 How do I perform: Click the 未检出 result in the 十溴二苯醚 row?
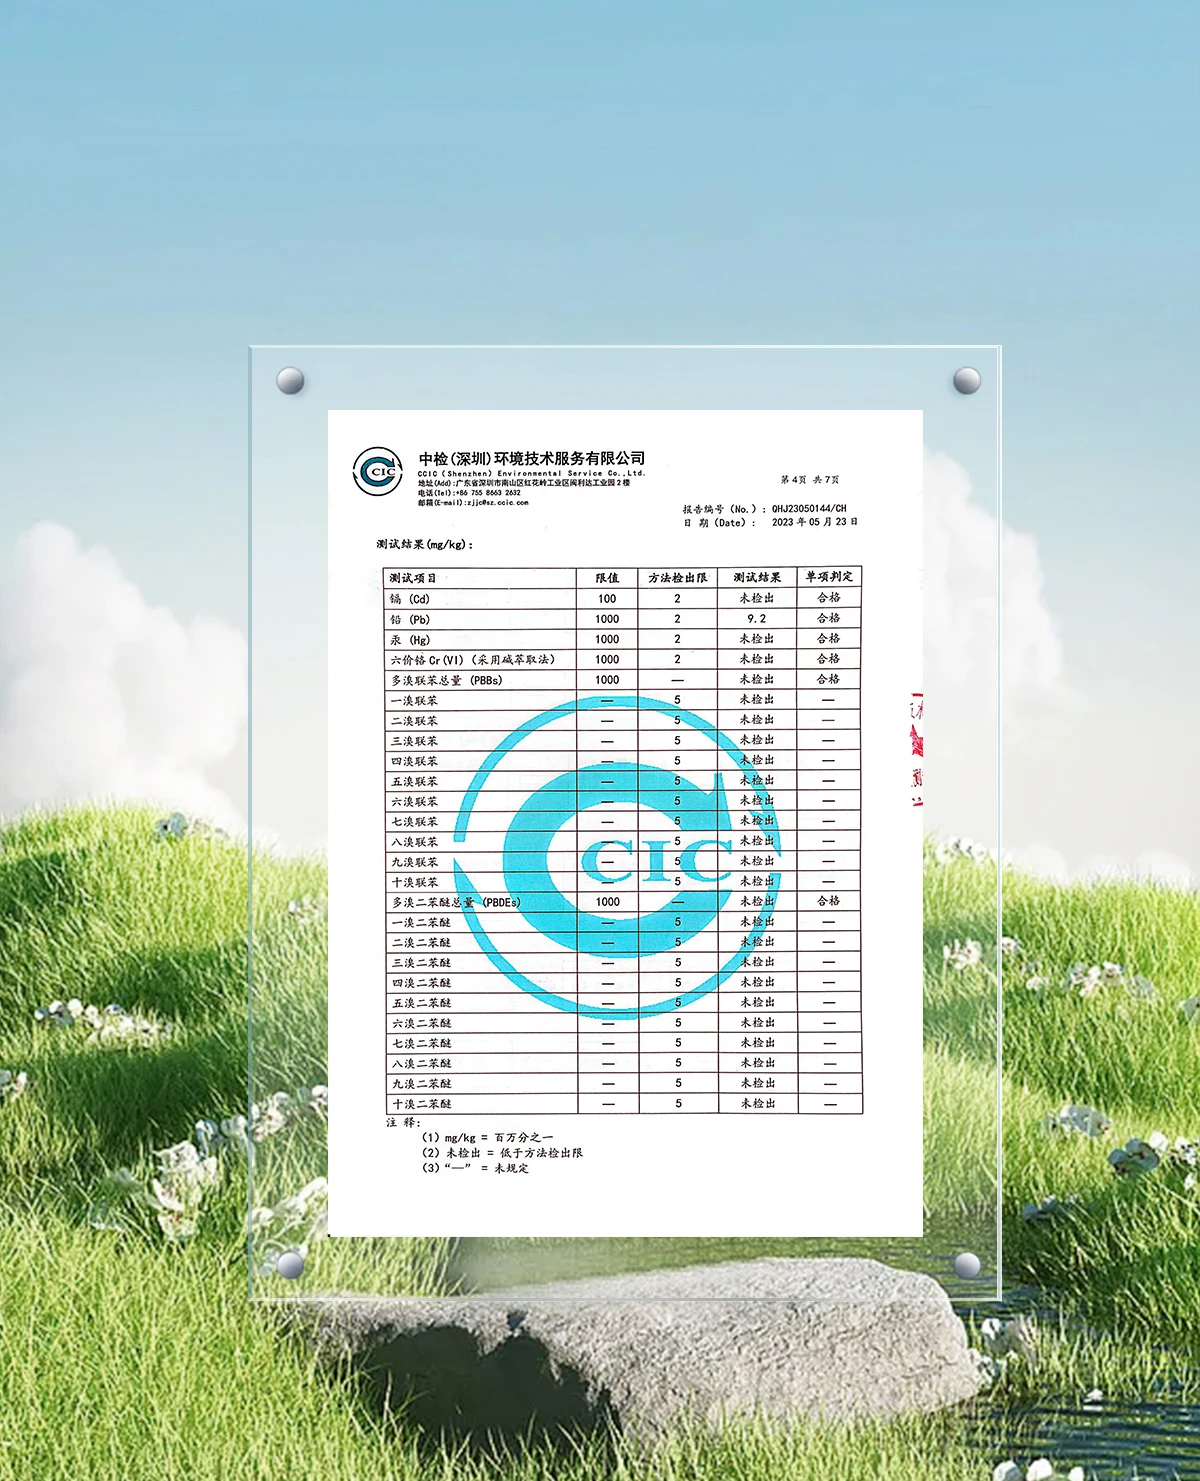pos(758,1103)
